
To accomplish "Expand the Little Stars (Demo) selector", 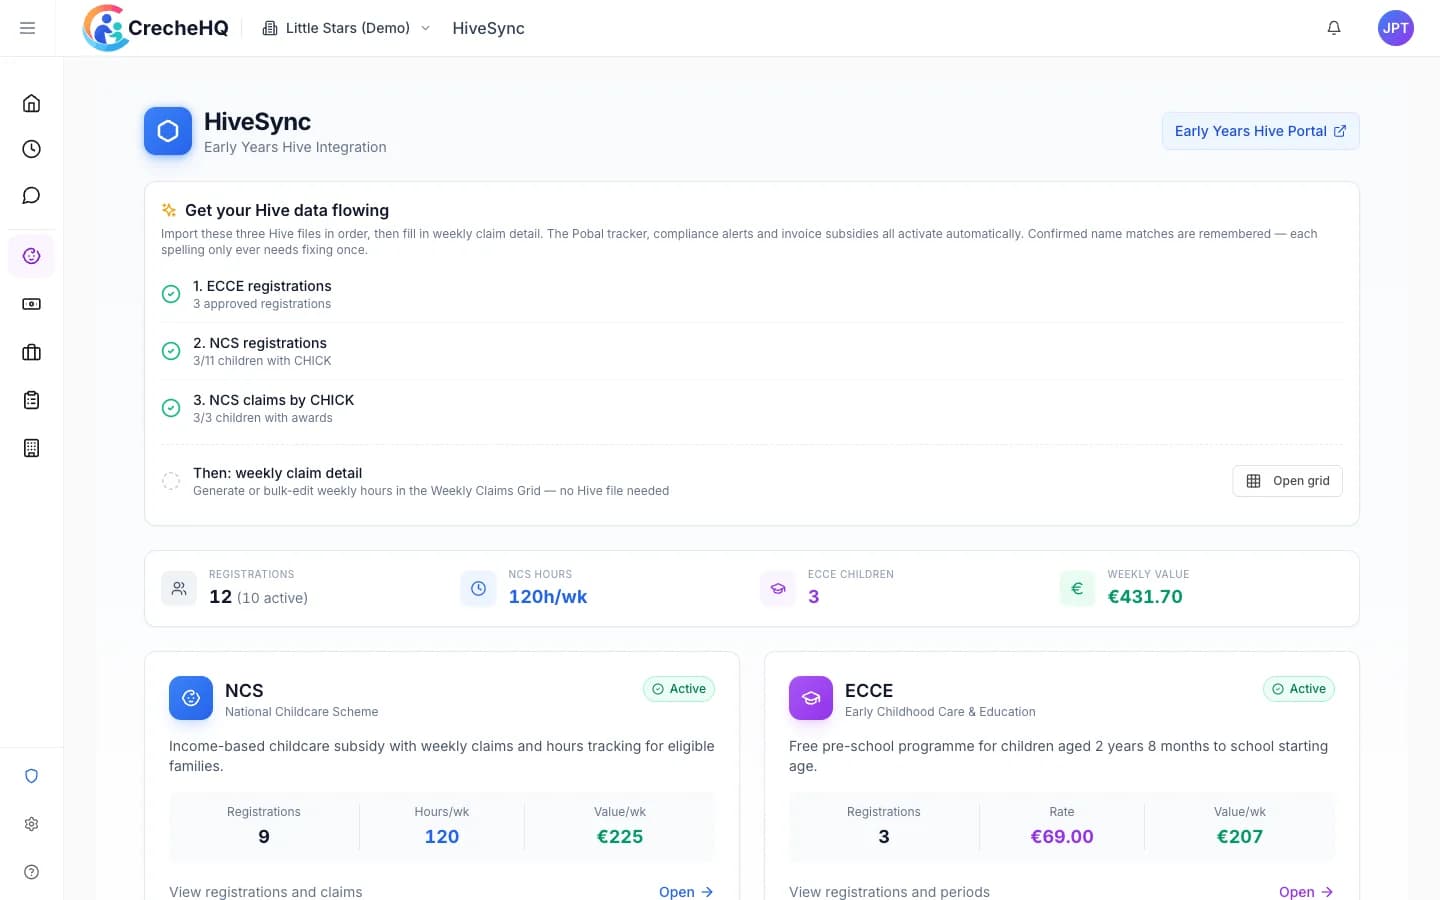I will coord(347,28).
